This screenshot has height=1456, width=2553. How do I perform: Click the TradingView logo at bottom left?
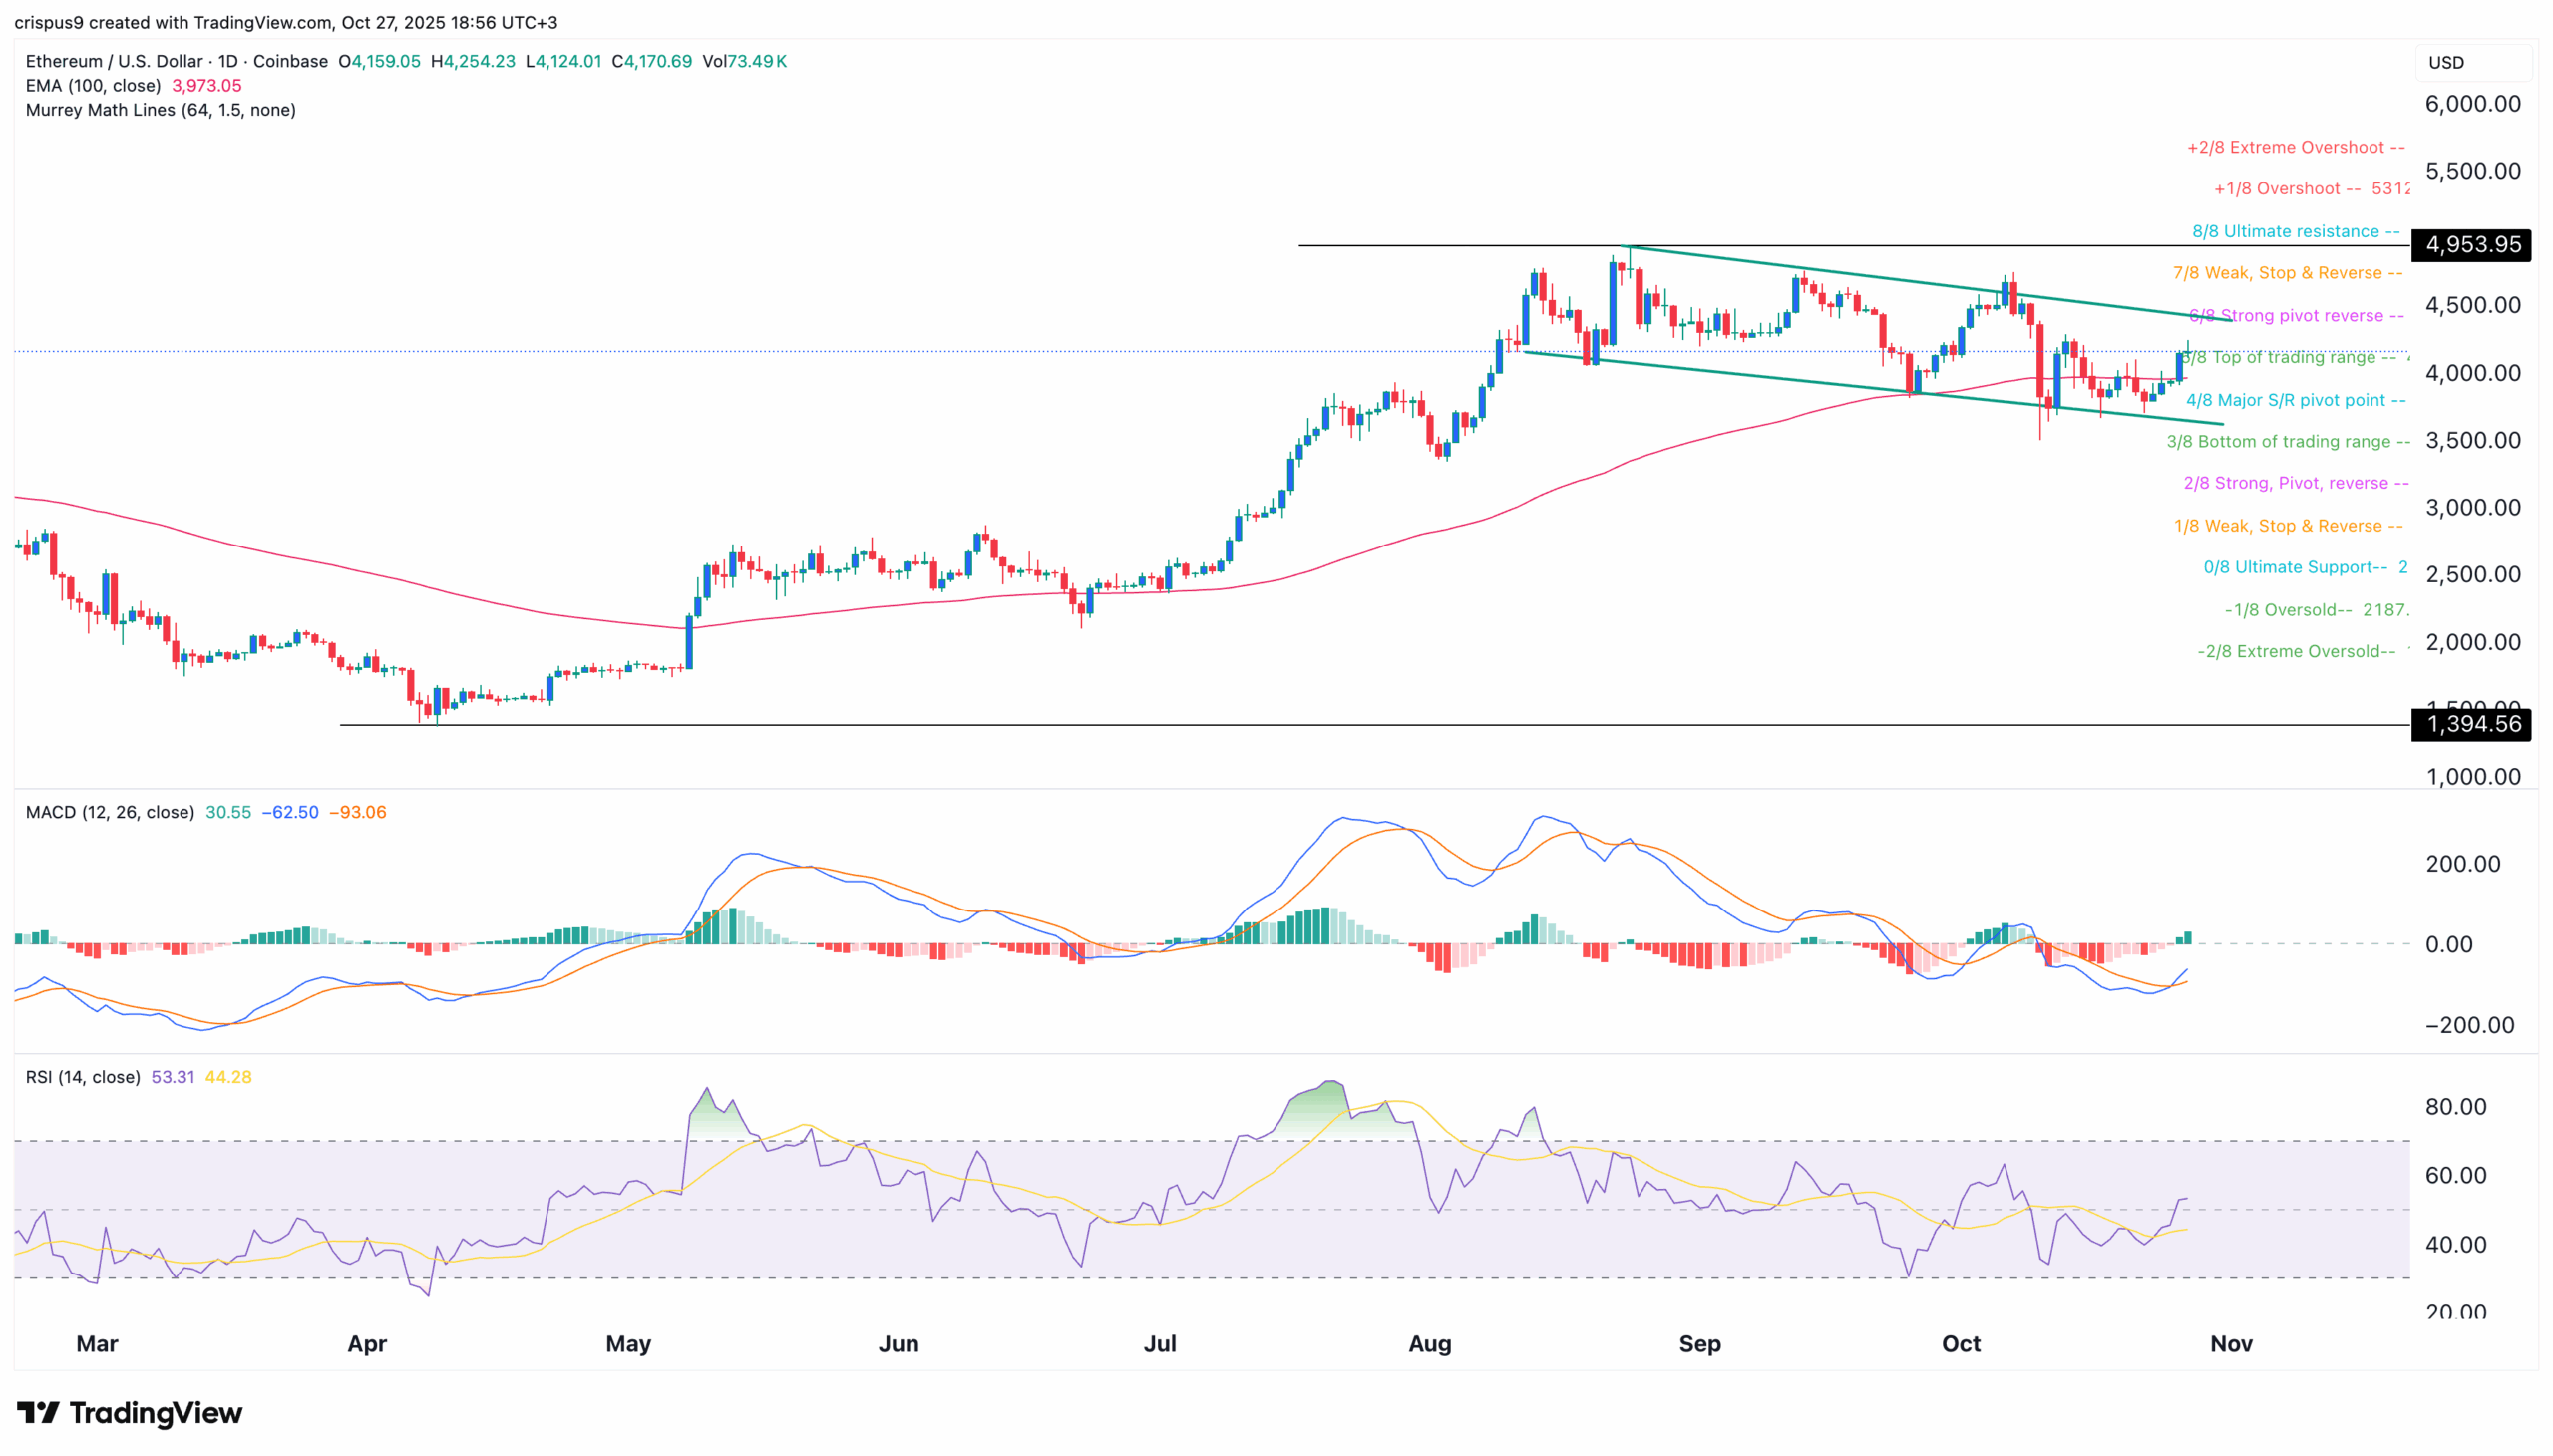tap(132, 1413)
